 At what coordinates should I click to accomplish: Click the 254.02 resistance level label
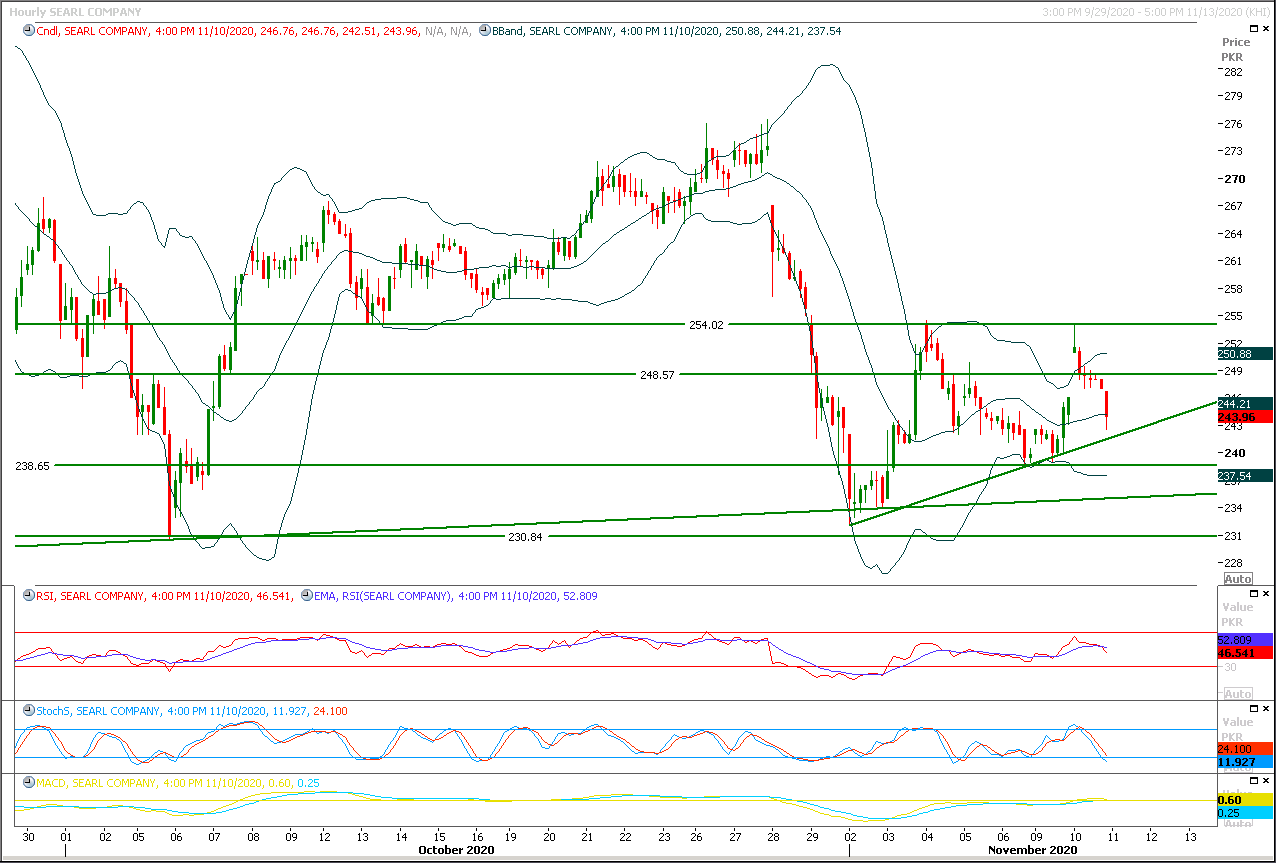click(705, 325)
